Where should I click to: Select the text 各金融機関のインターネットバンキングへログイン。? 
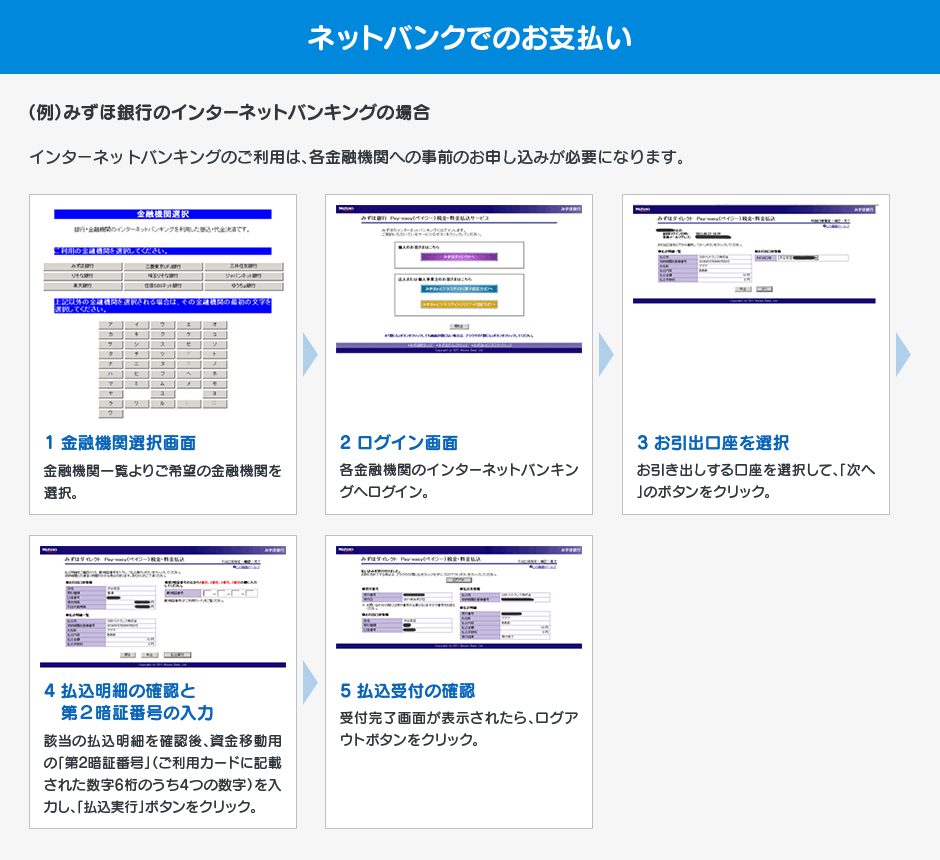click(459, 481)
